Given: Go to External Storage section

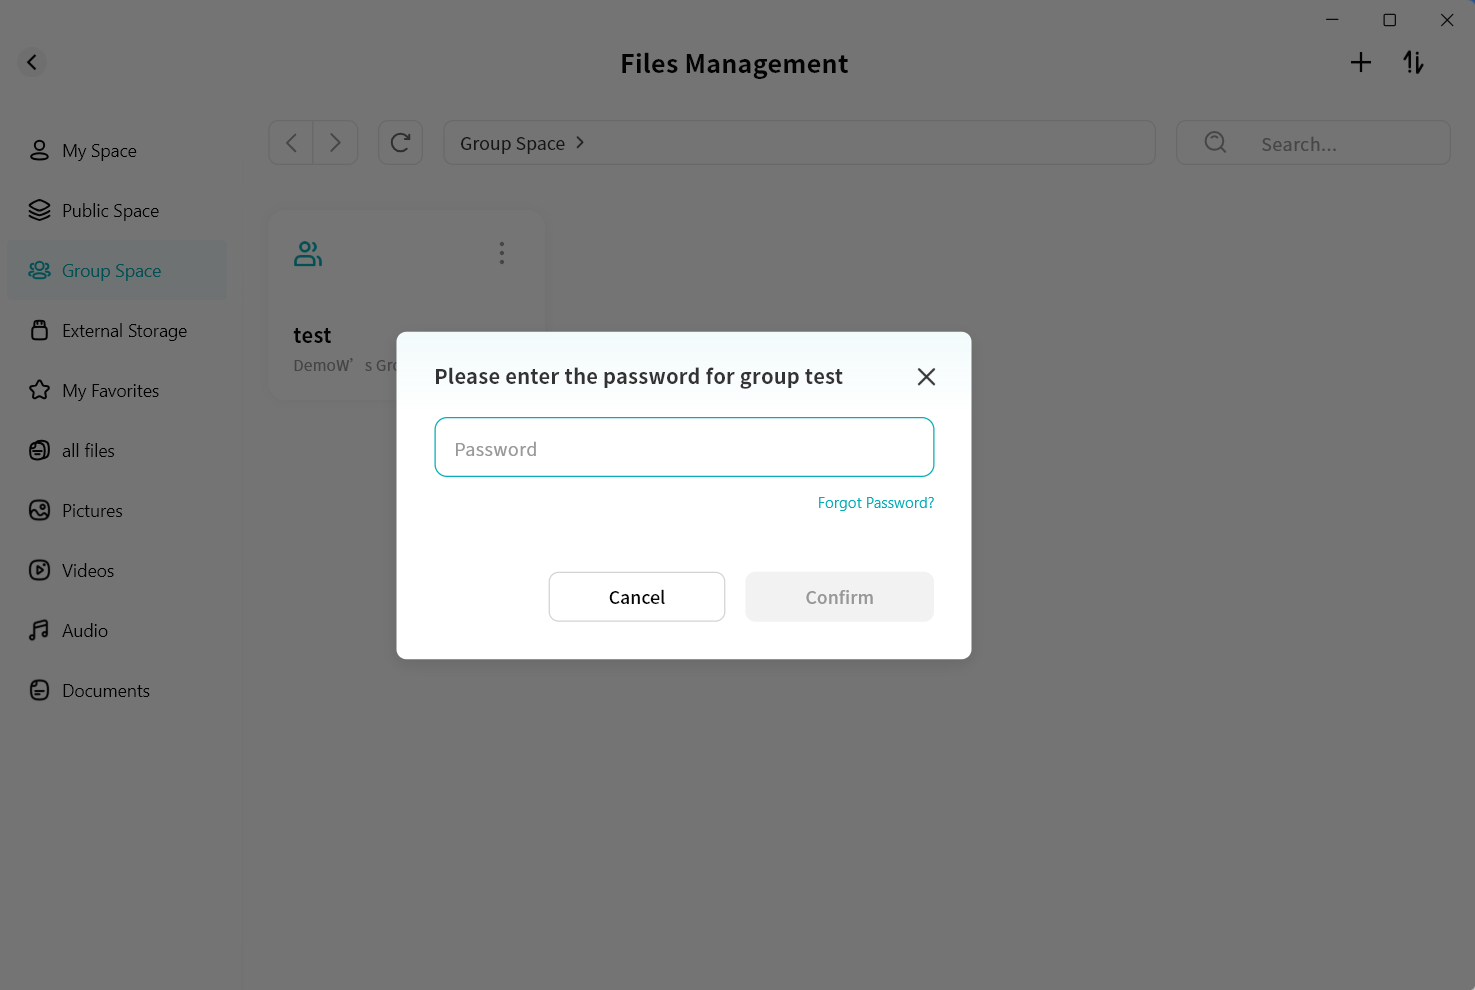Looking at the screenshot, I should [x=124, y=331].
